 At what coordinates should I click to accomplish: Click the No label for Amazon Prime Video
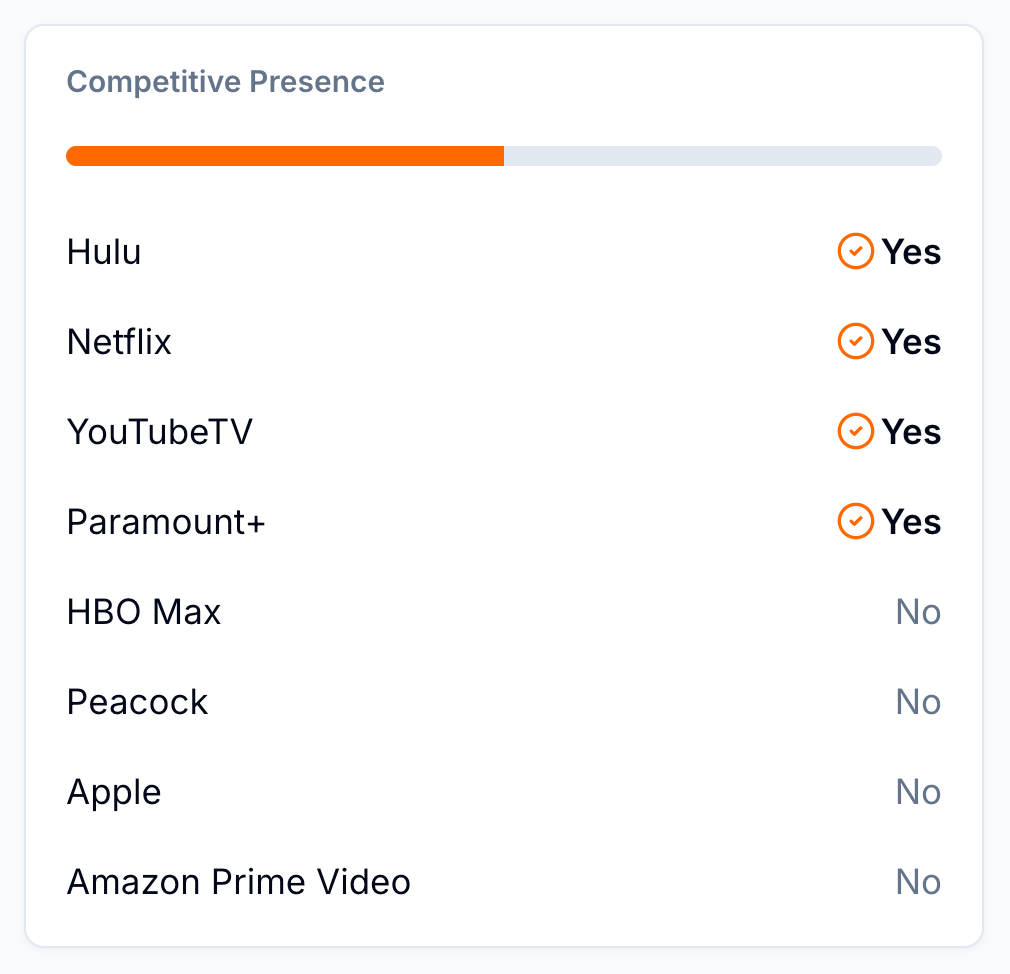pos(918,881)
